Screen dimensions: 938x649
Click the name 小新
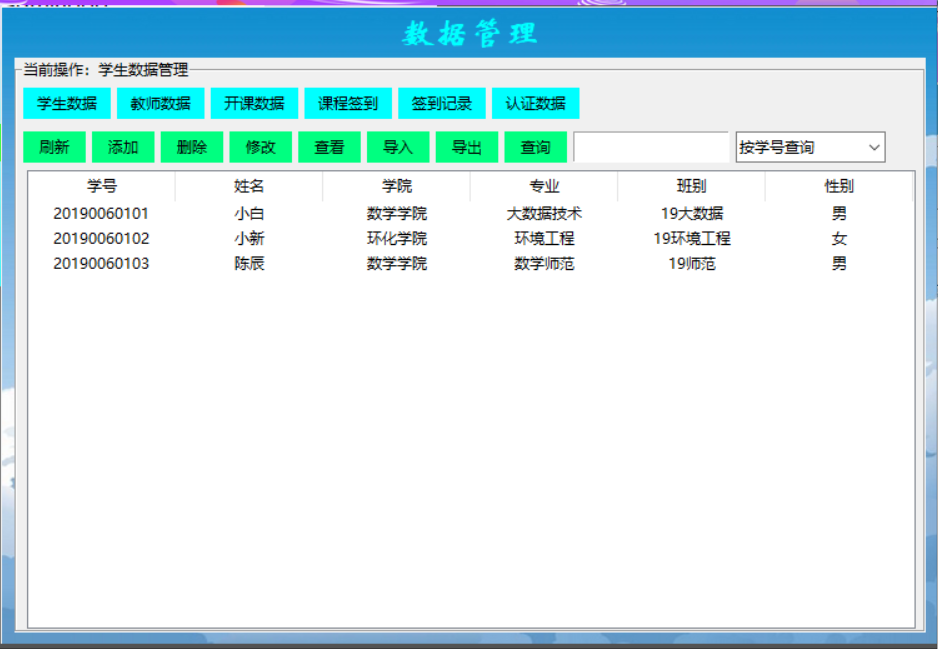coord(249,239)
